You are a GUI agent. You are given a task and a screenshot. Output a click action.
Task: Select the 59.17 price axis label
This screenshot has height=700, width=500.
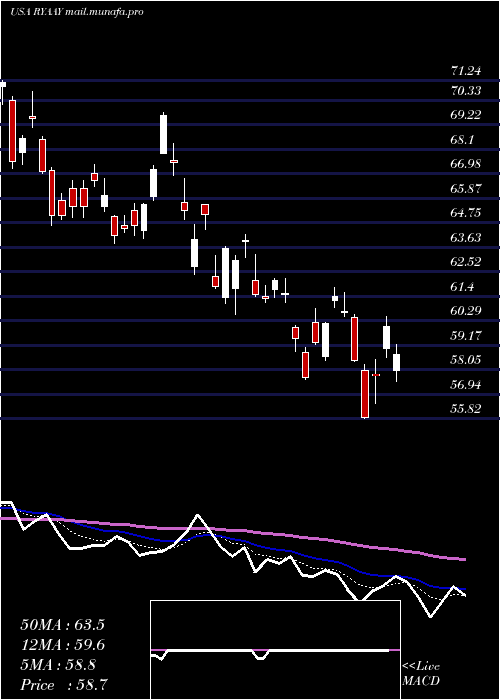[x=466, y=335]
